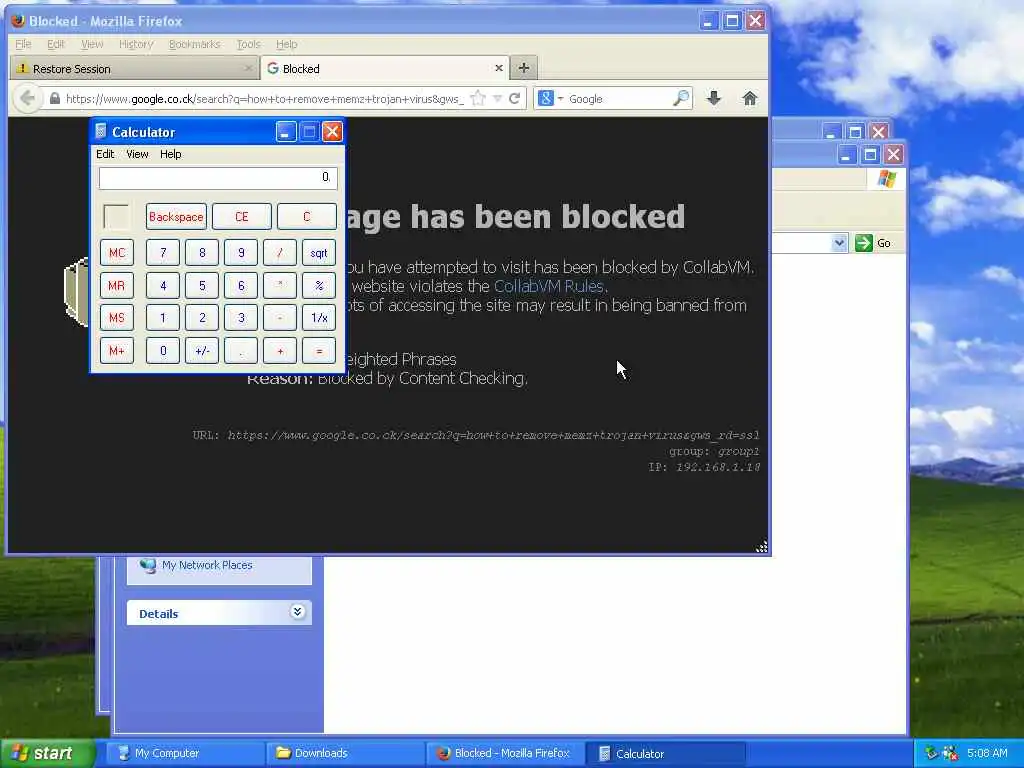The image size is (1024, 768).
Task: Click the search magnifier in Google box
Action: [x=680, y=99]
